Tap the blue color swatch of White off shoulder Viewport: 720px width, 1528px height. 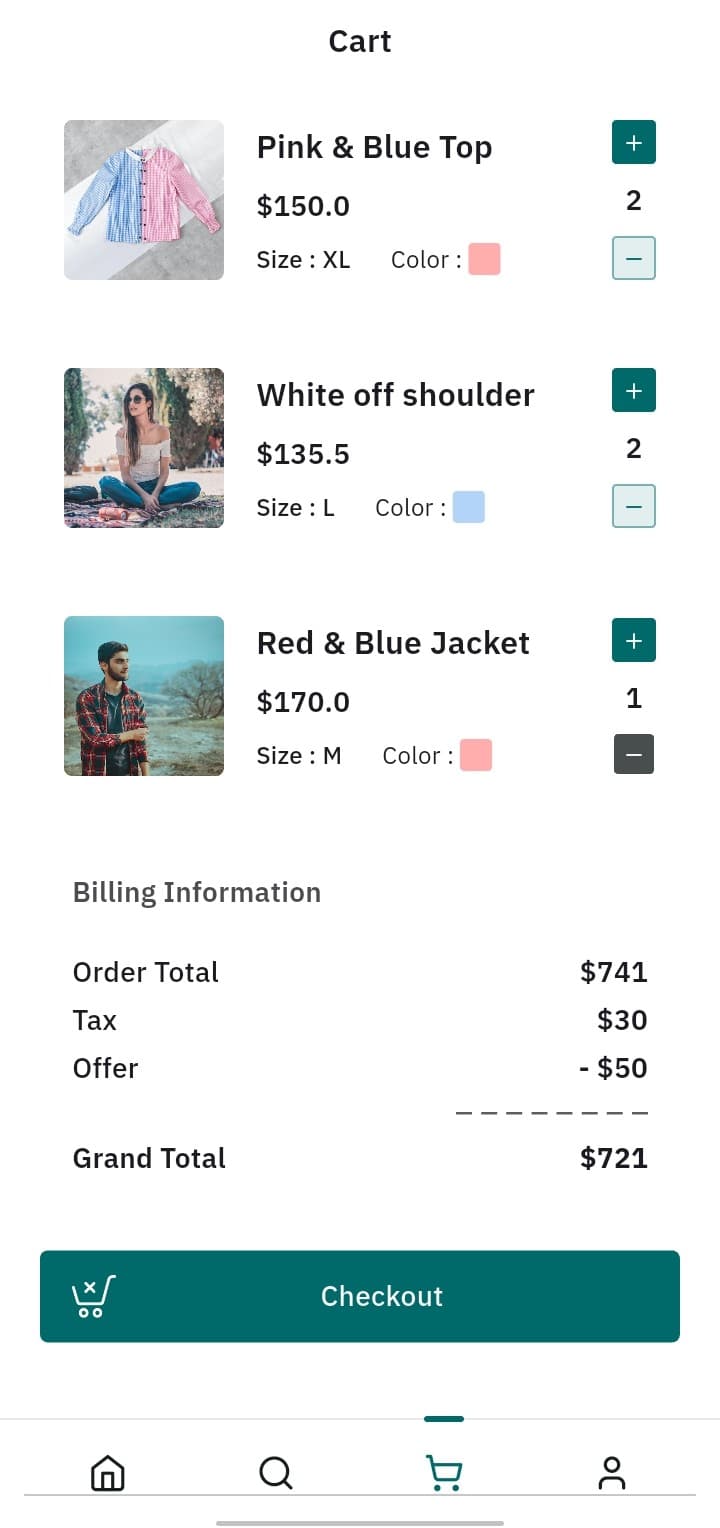point(468,507)
